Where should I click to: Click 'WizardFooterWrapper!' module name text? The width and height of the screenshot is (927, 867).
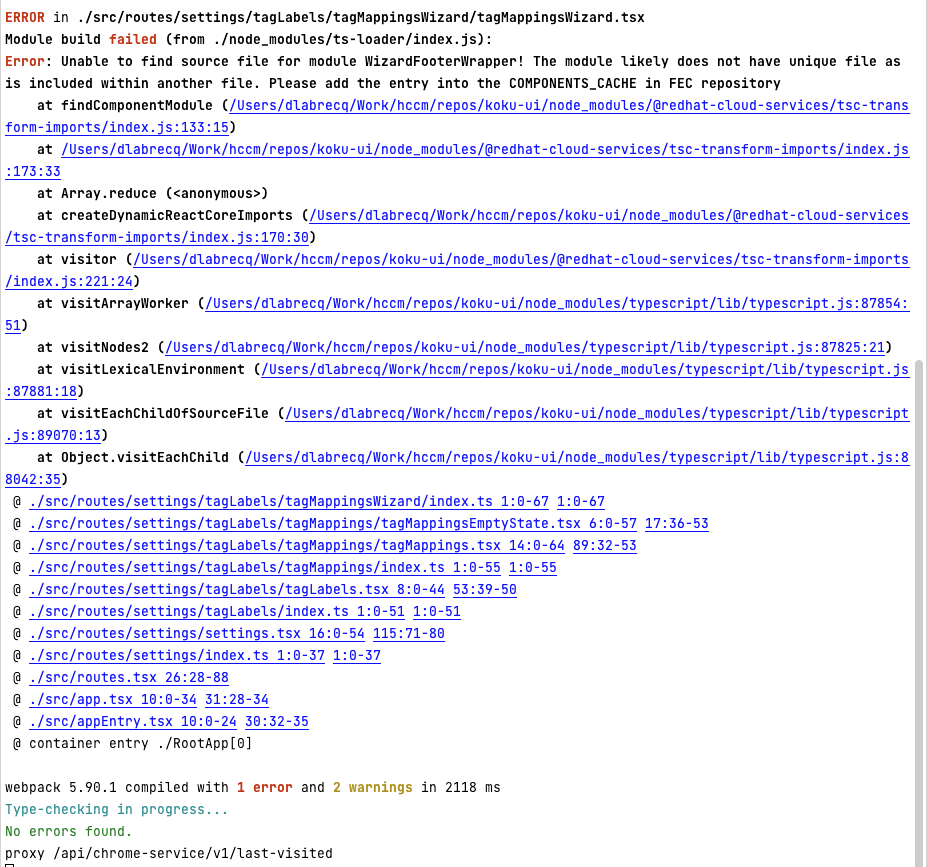tap(445, 61)
